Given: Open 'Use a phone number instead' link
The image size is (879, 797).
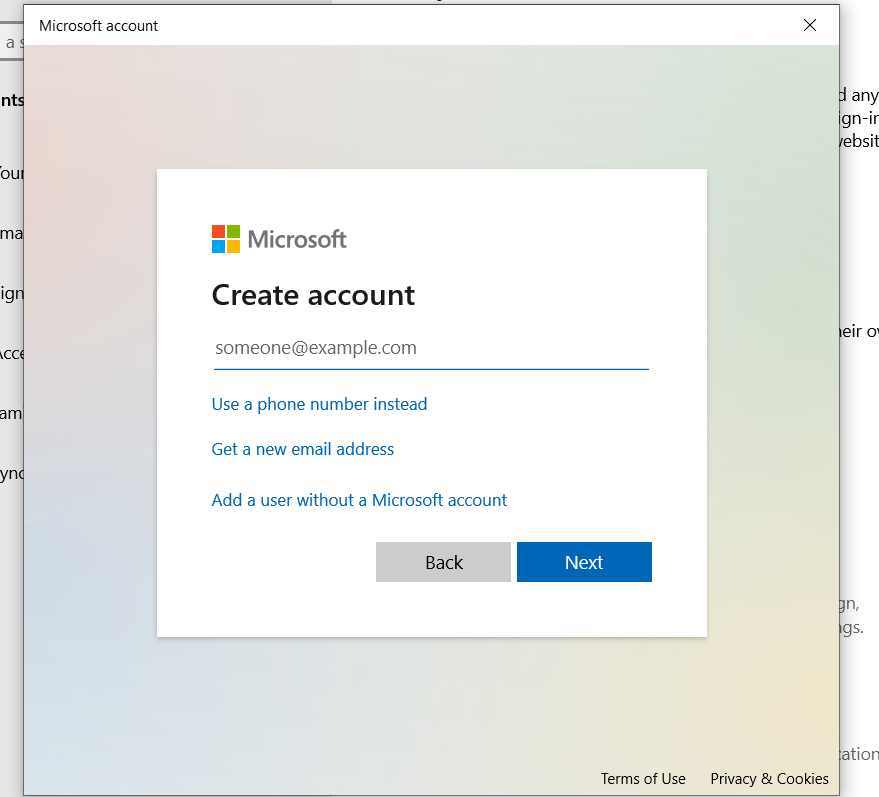Looking at the screenshot, I should [x=319, y=404].
